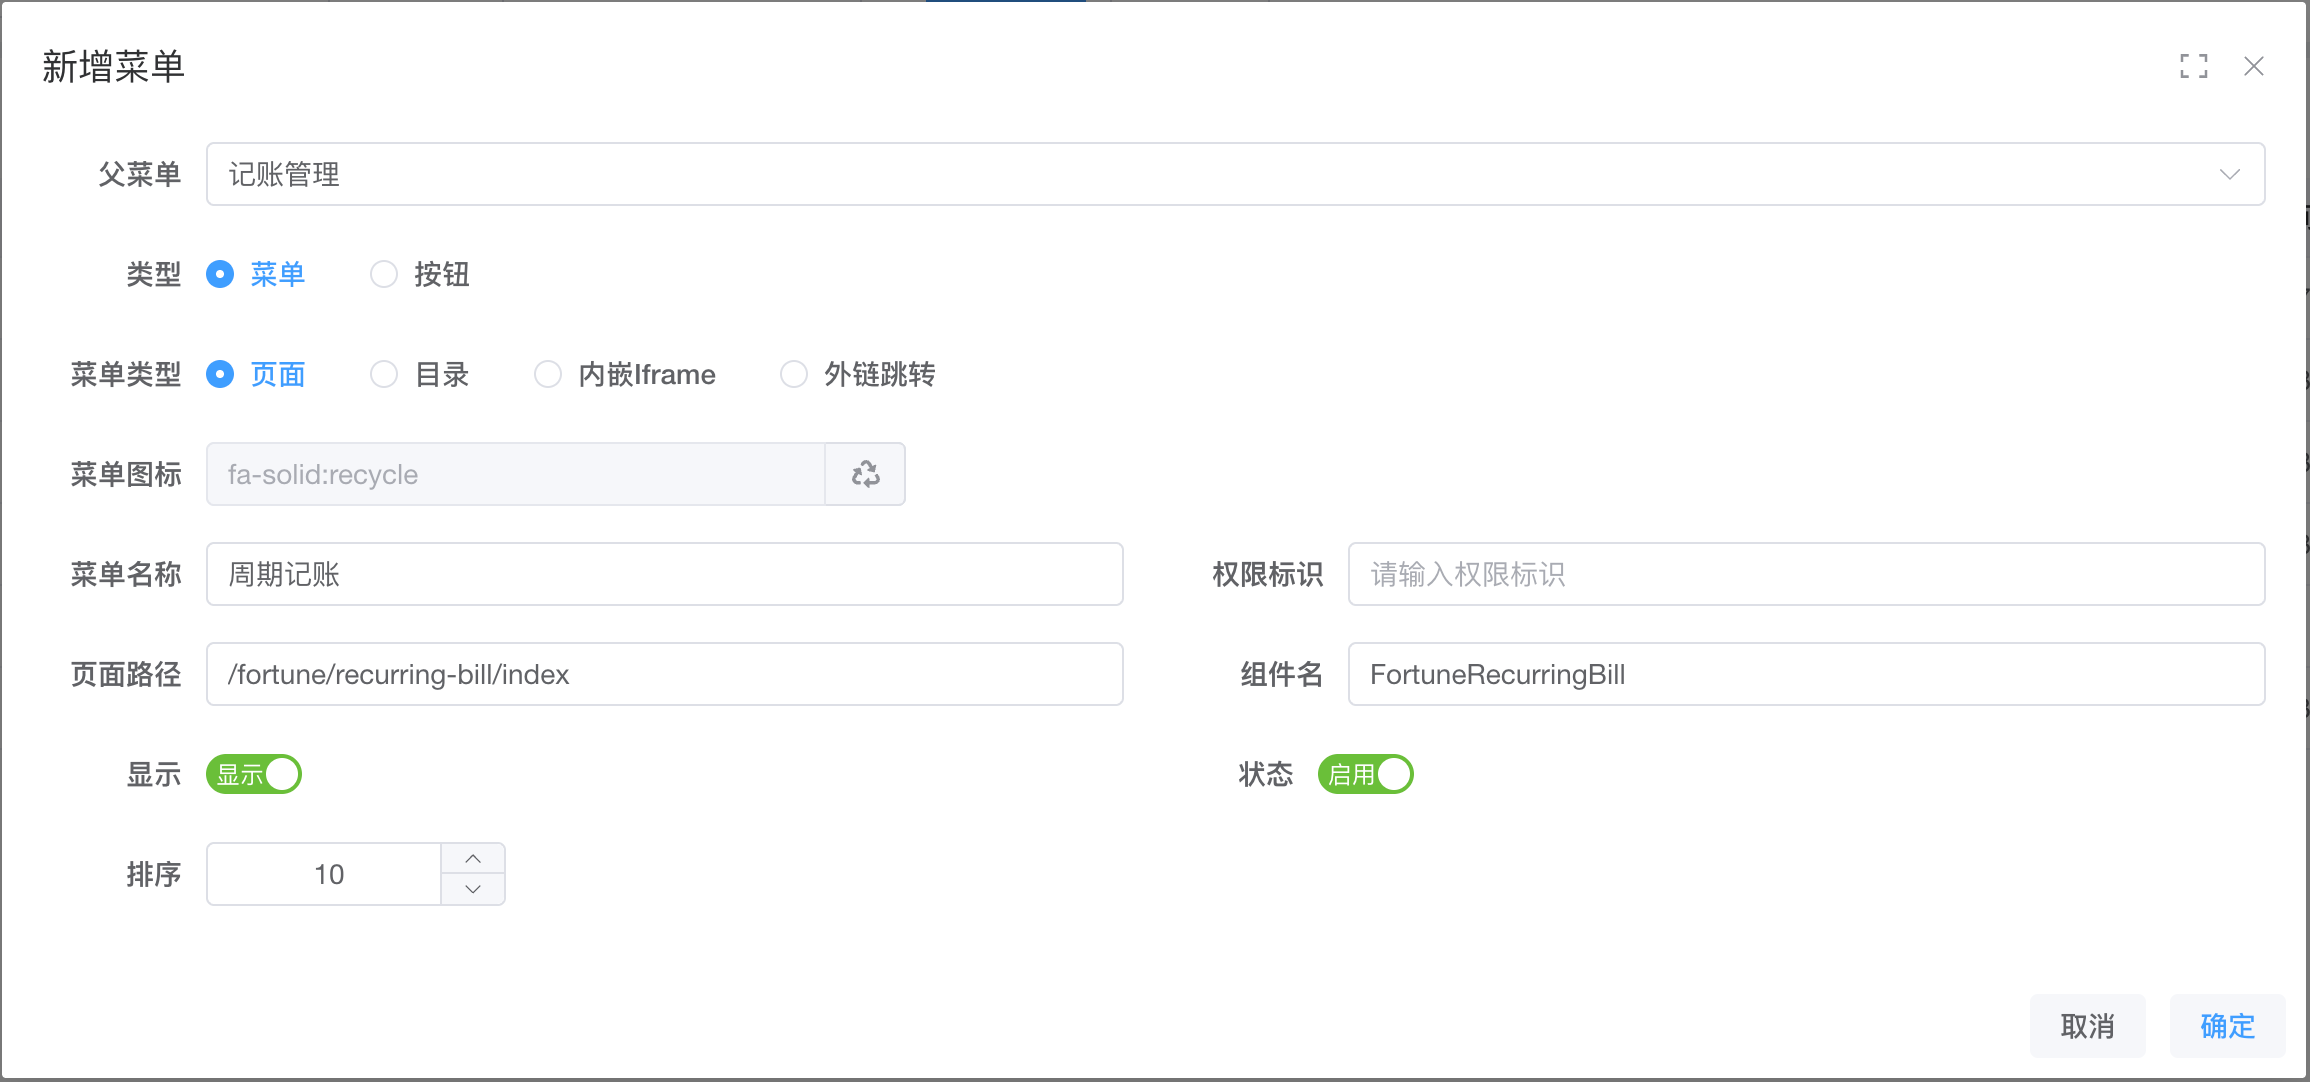Image resolution: width=2310 pixels, height=1082 pixels.
Task: Toggle the 启用 status switch
Action: pos(1365,774)
